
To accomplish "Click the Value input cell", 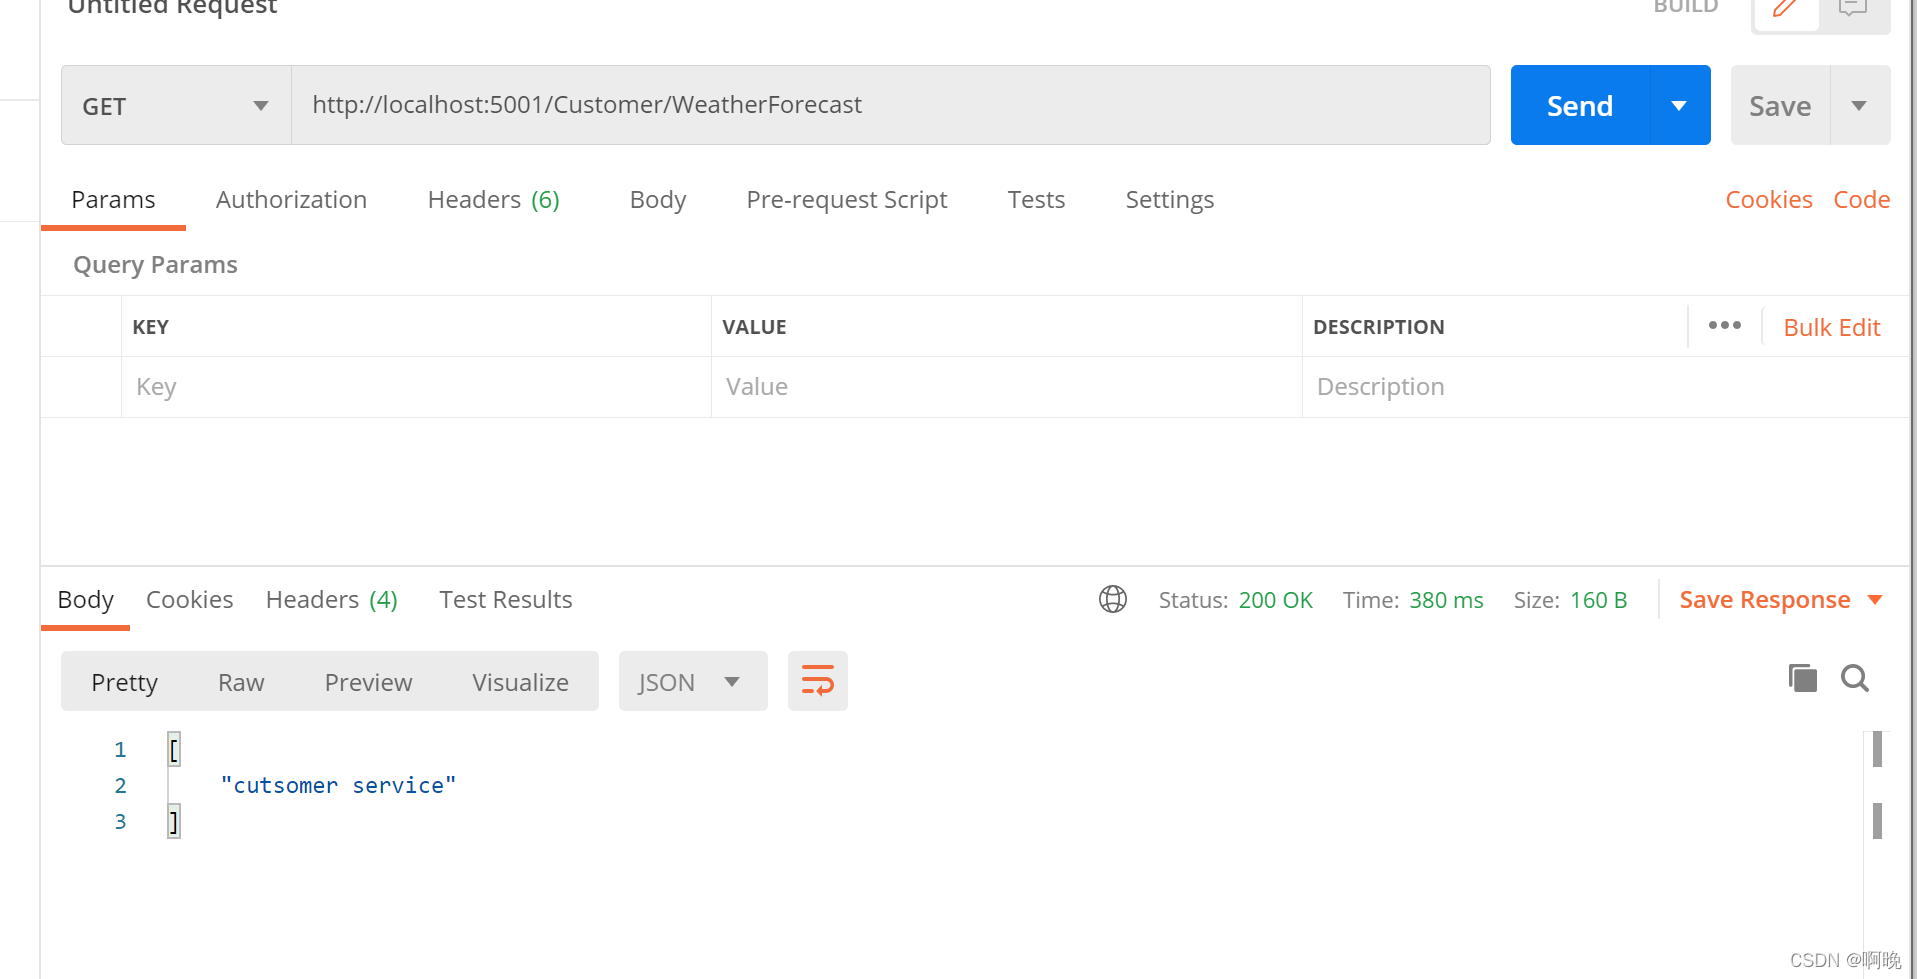I will click(x=1006, y=387).
